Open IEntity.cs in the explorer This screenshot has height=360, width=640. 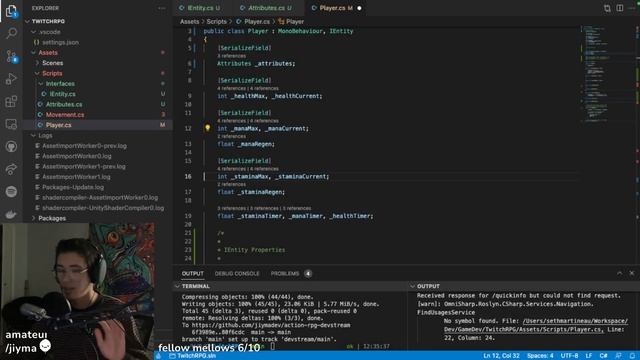click(62, 94)
